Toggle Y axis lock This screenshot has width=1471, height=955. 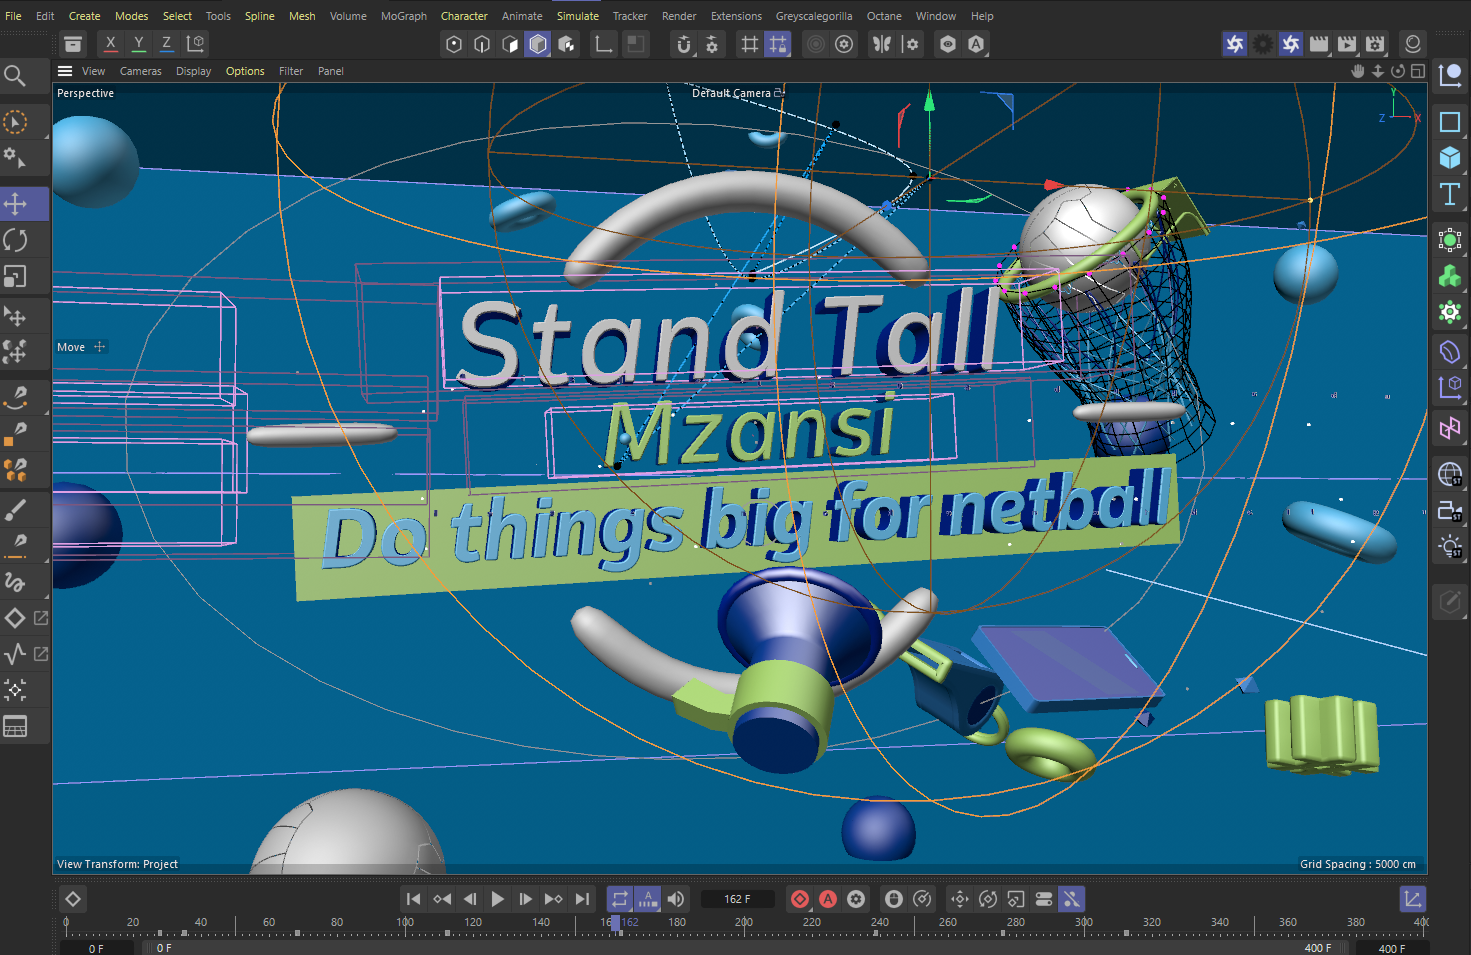139,43
